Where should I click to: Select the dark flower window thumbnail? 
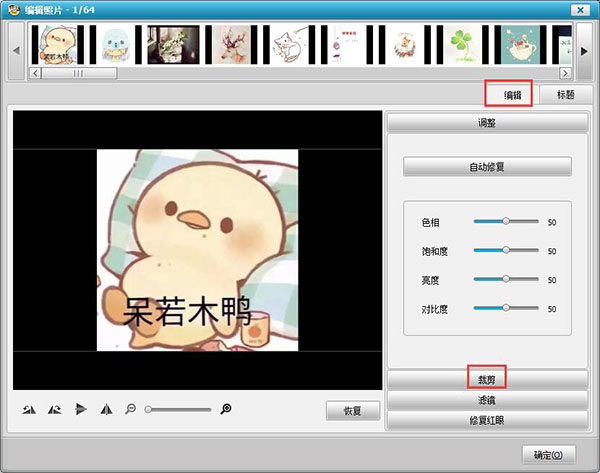(173, 44)
